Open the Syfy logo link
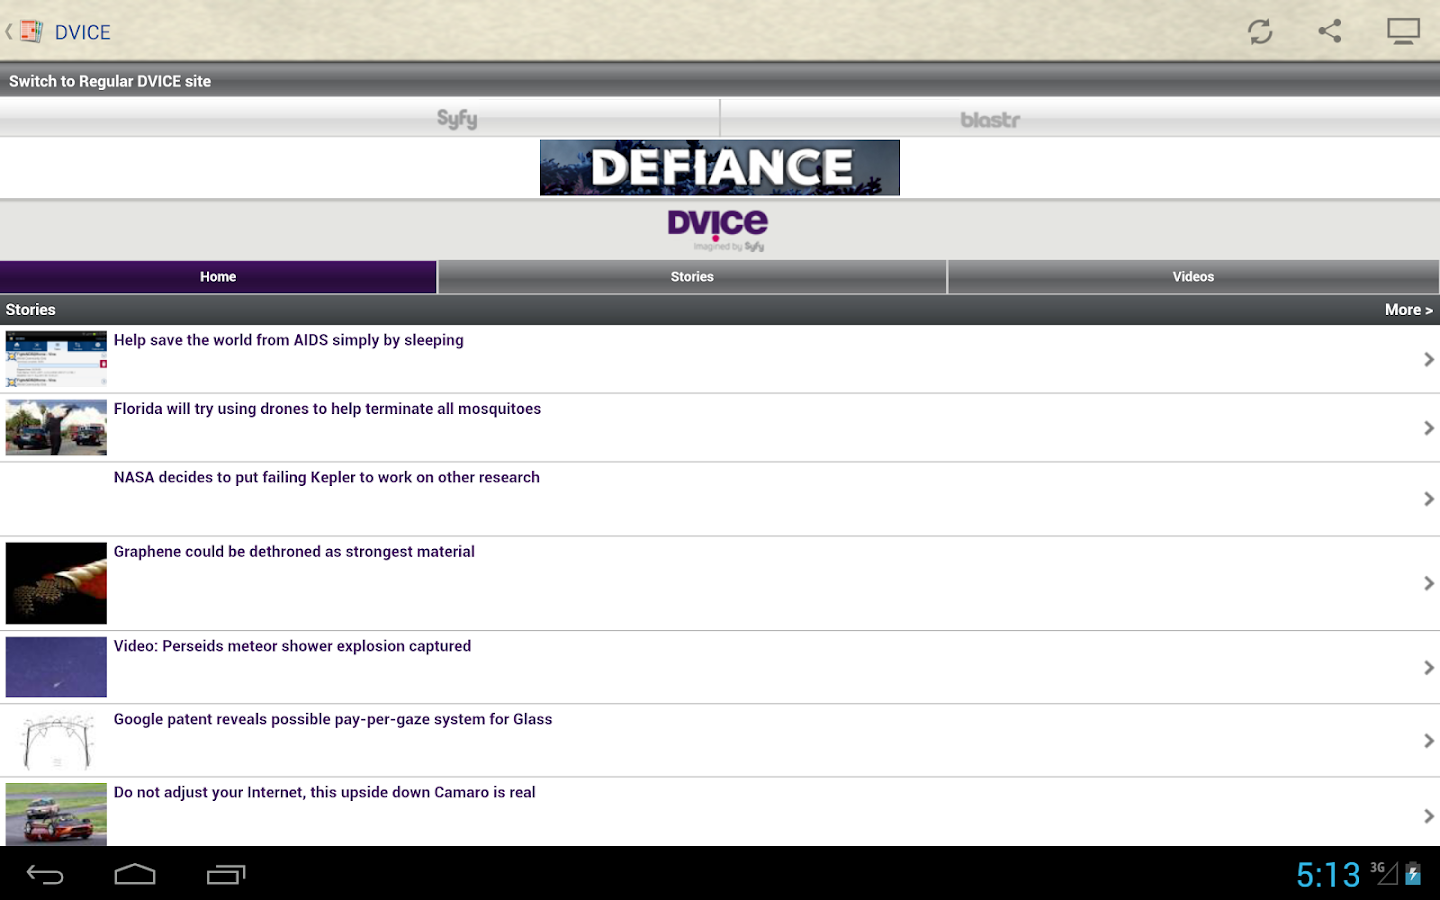This screenshot has height=900, width=1440. 457,119
